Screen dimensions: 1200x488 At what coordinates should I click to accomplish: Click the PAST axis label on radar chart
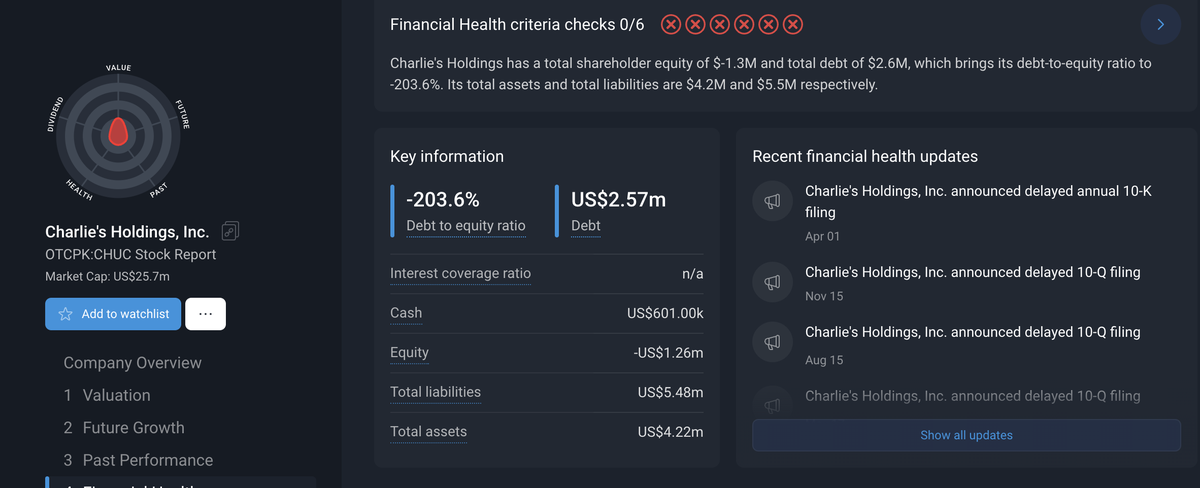(x=158, y=190)
